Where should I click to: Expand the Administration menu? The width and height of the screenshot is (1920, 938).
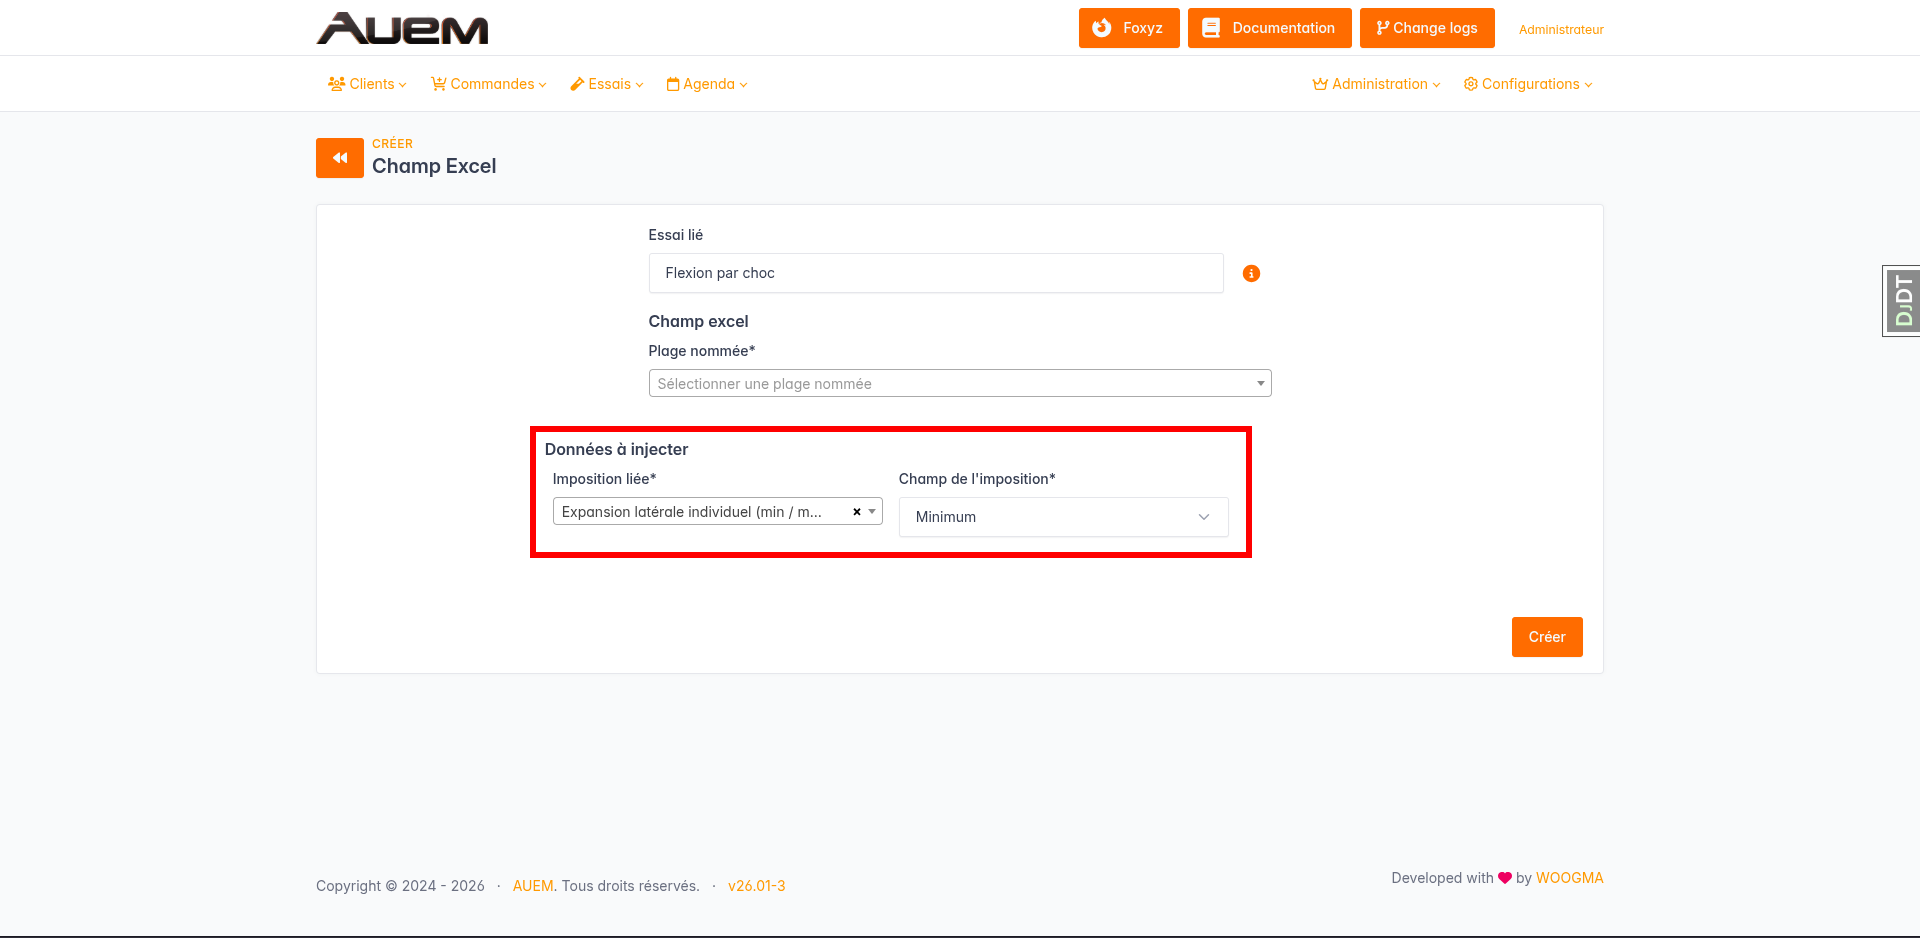[1376, 84]
